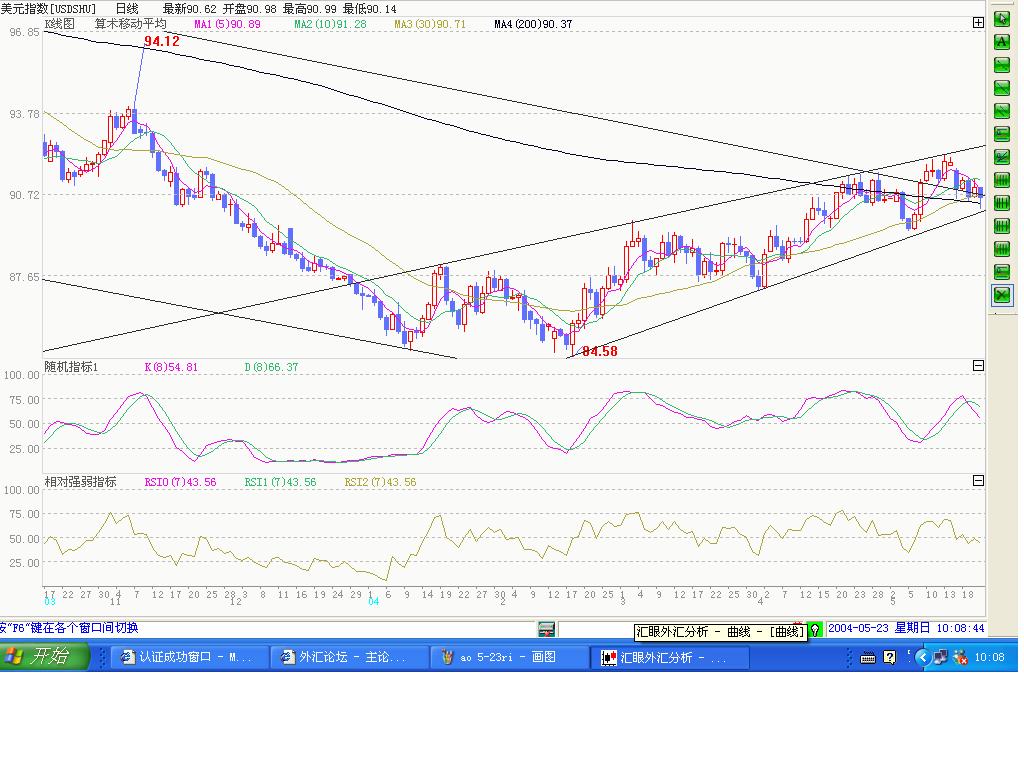The height and width of the screenshot is (768, 1024).
Task: Click the D(8)66.37 stochastic value label
Action: coord(271,367)
